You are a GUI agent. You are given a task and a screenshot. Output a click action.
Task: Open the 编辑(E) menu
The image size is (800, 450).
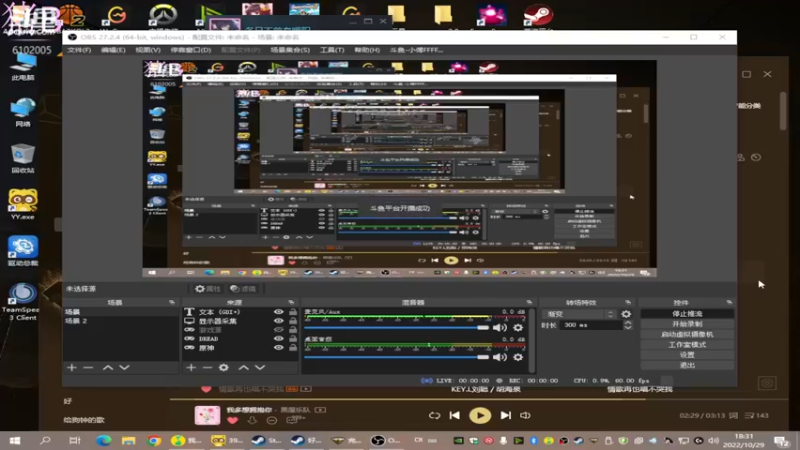[x=113, y=50]
